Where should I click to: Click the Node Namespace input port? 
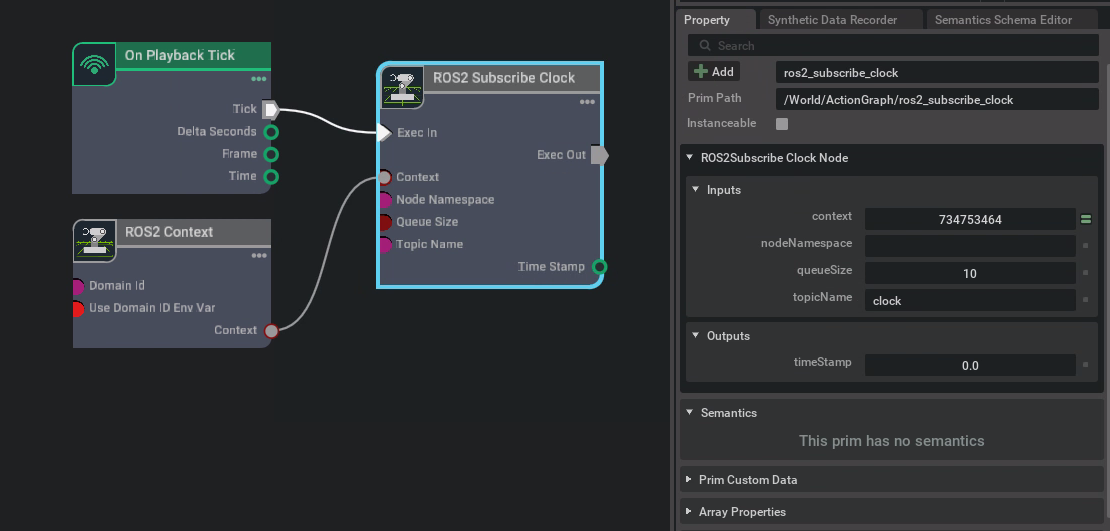384,200
